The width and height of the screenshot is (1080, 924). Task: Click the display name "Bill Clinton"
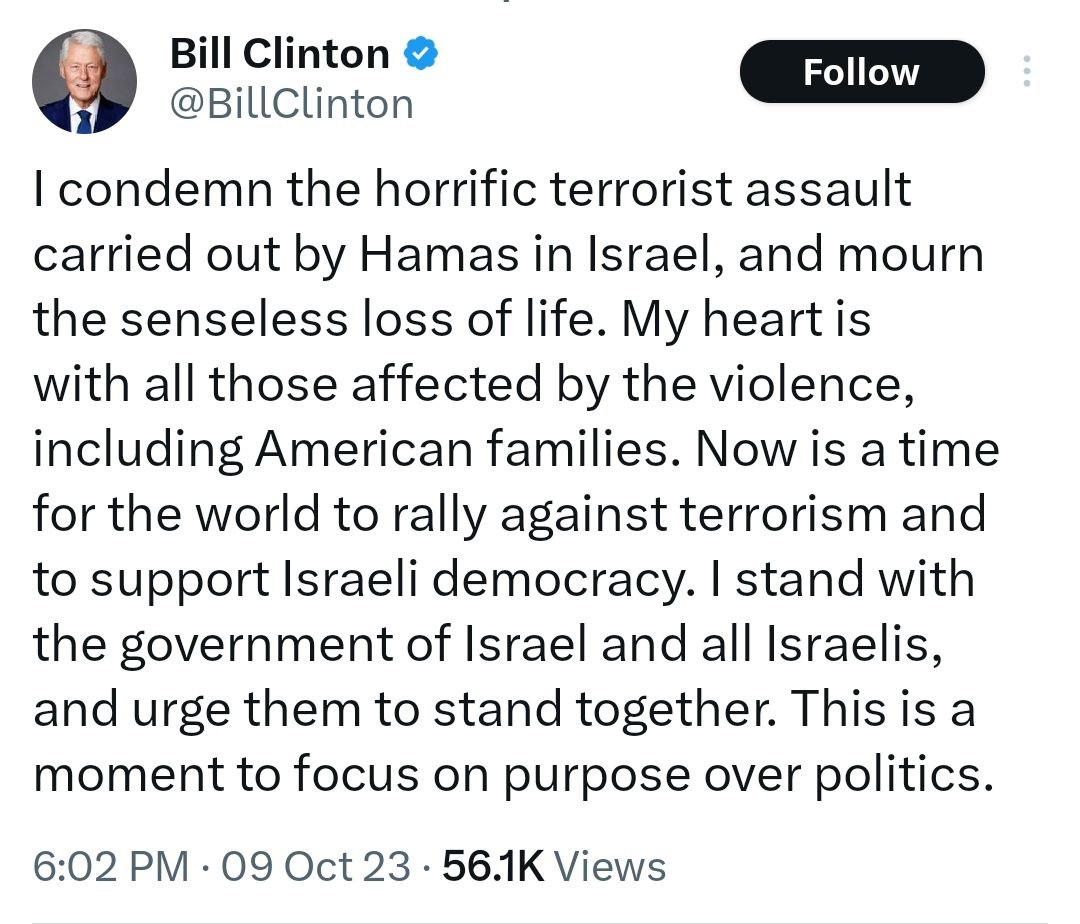280,53
